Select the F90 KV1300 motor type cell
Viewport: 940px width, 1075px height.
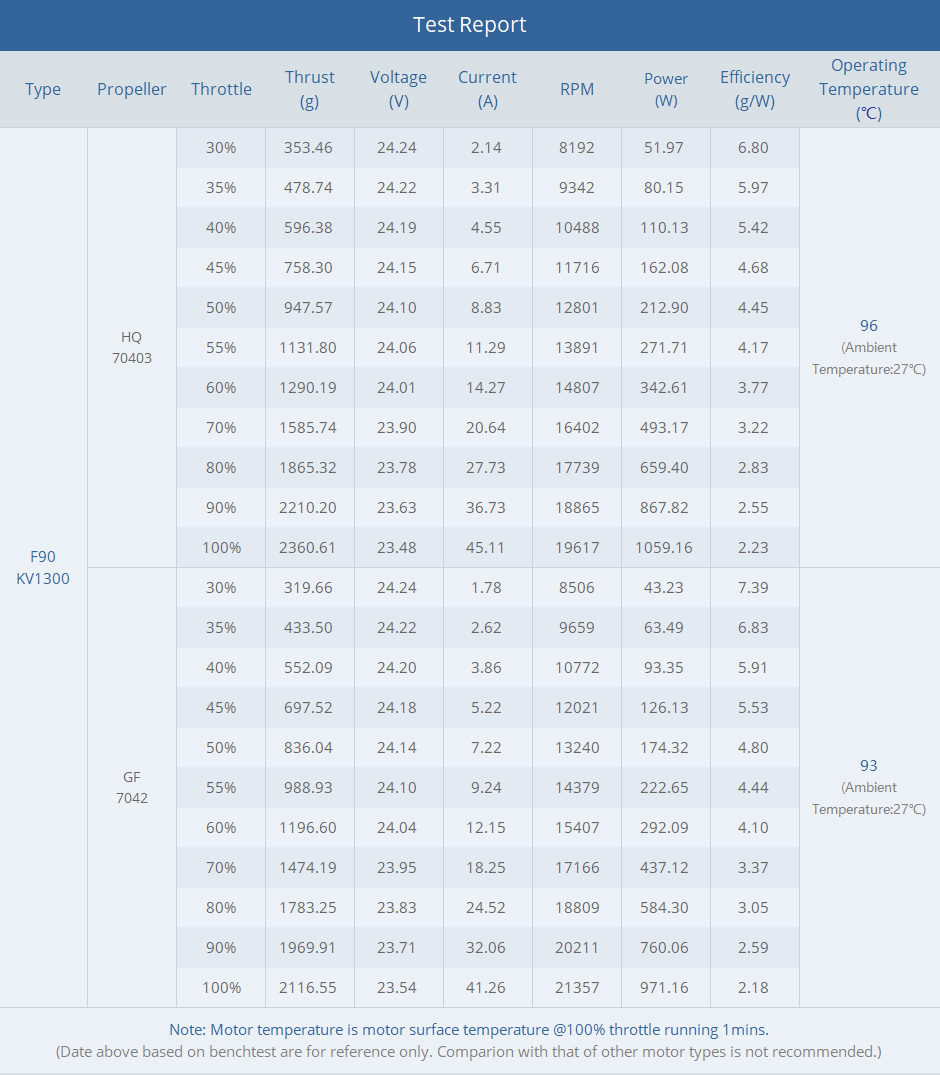coord(43,567)
